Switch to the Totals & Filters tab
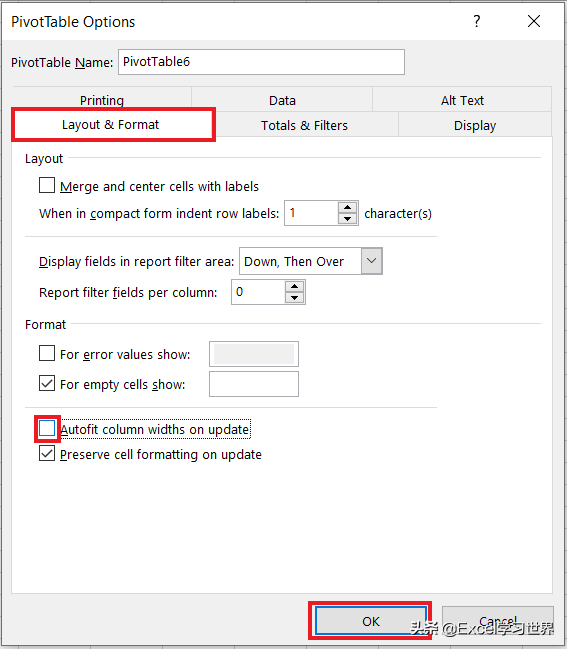This screenshot has width=567, height=649. (305, 125)
